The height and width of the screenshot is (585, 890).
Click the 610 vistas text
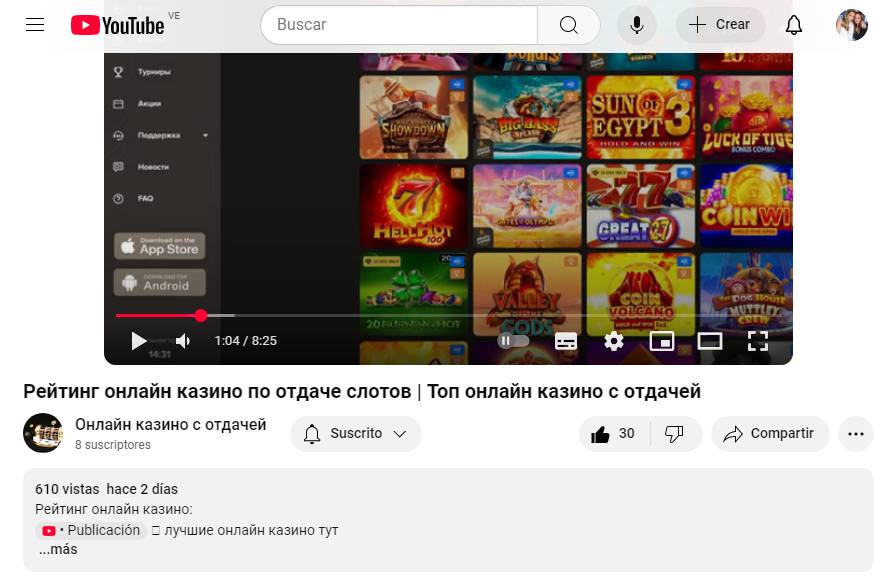click(67, 489)
